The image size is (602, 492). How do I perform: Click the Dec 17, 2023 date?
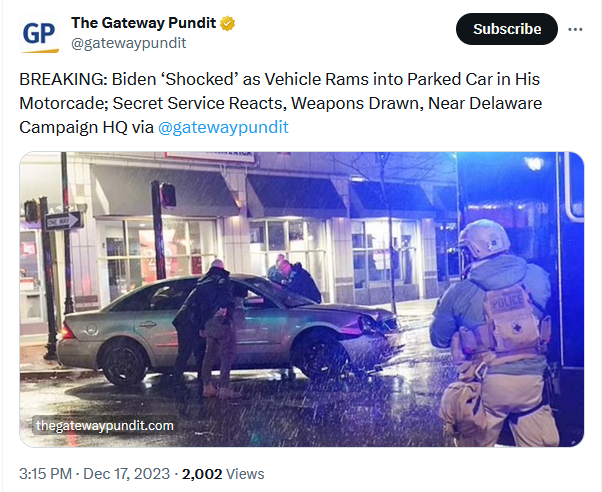point(126,474)
